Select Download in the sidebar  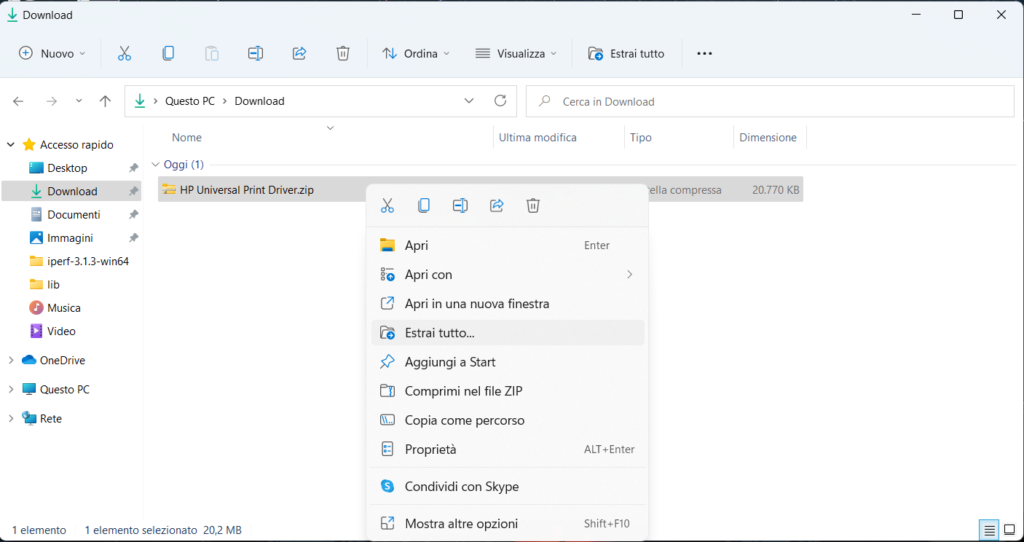point(71,191)
